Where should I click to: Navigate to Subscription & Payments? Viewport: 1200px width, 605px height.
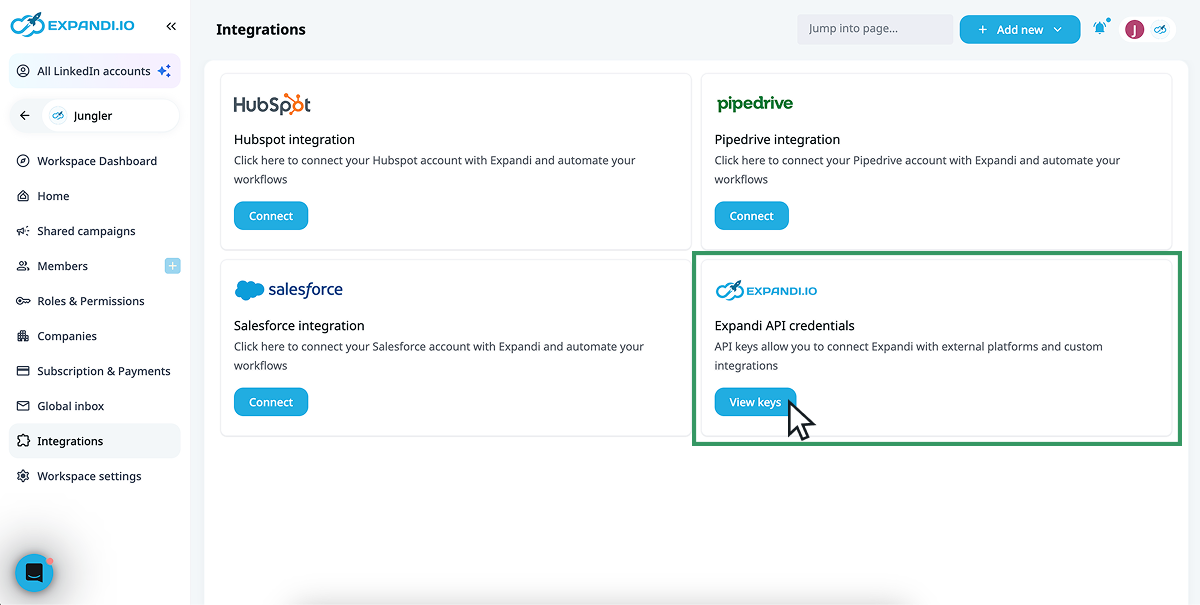(x=103, y=371)
